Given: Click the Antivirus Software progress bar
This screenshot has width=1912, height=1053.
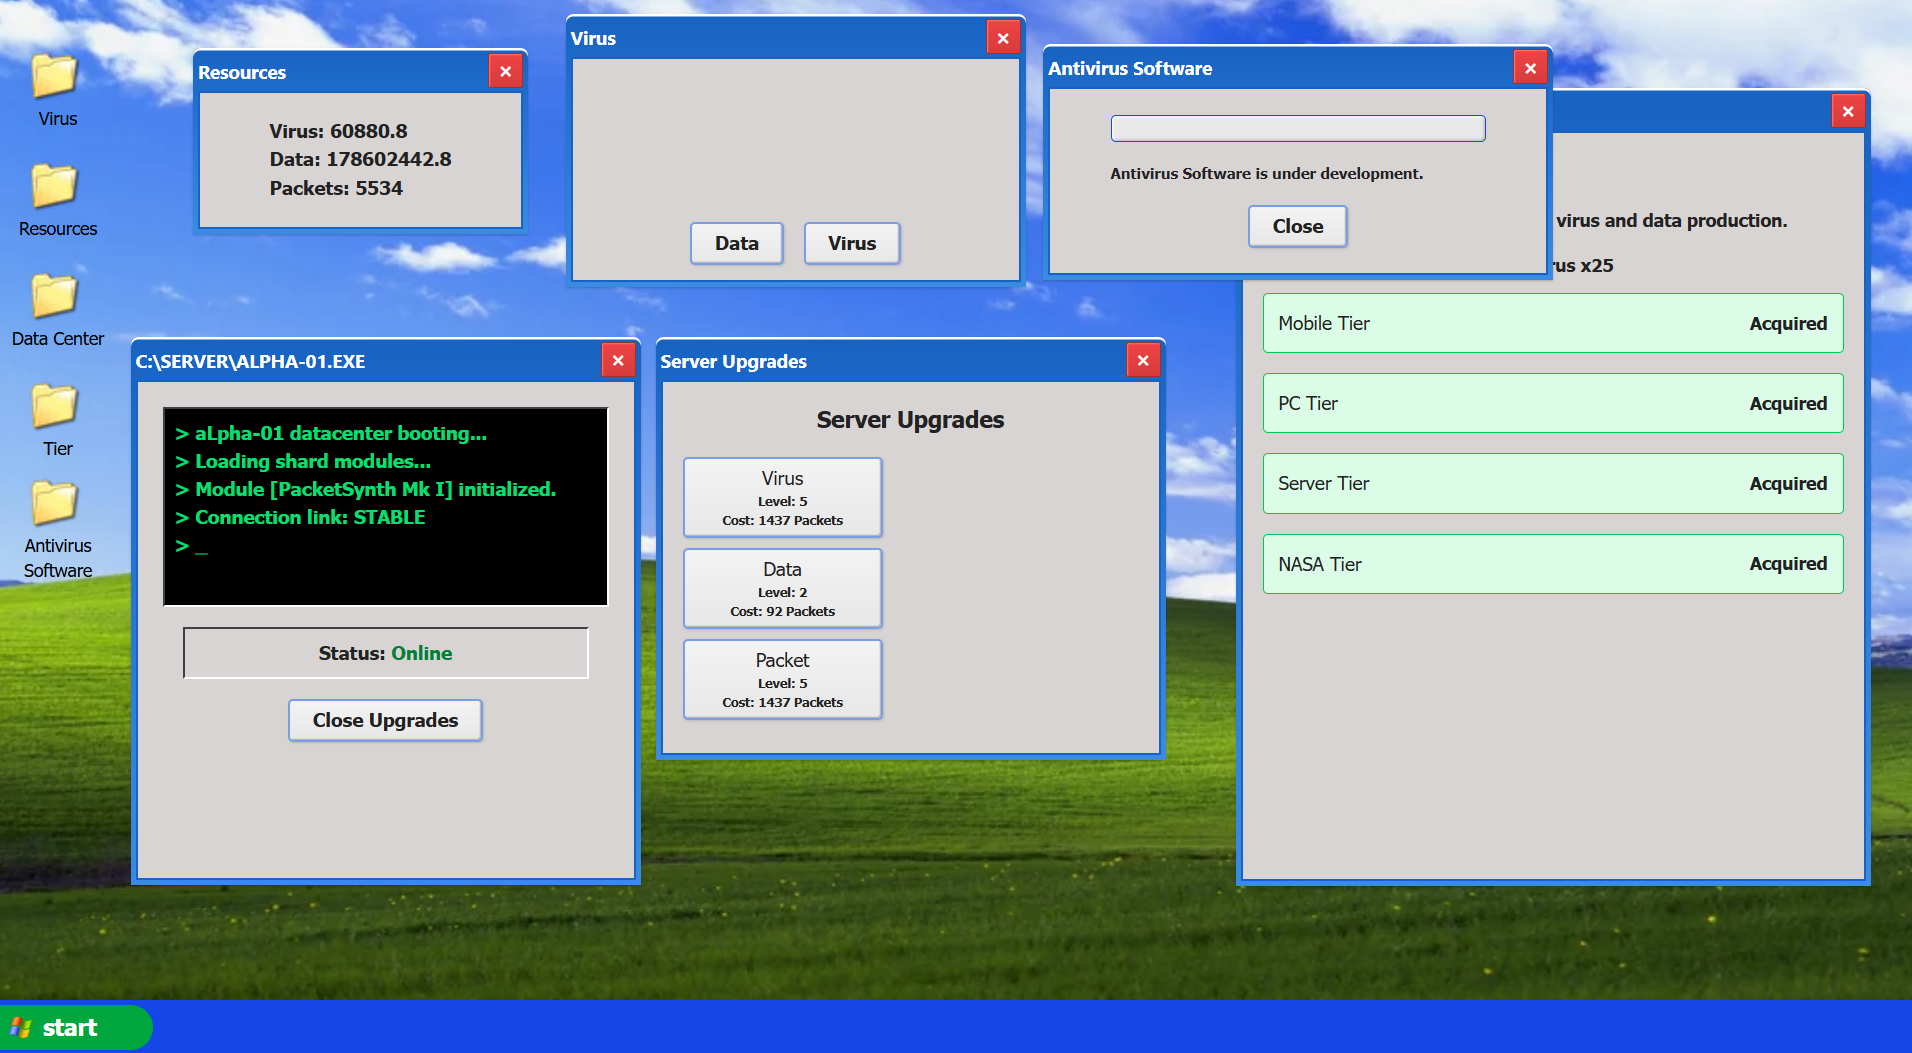Looking at the screenshot, I should [x=1297, y=128].
